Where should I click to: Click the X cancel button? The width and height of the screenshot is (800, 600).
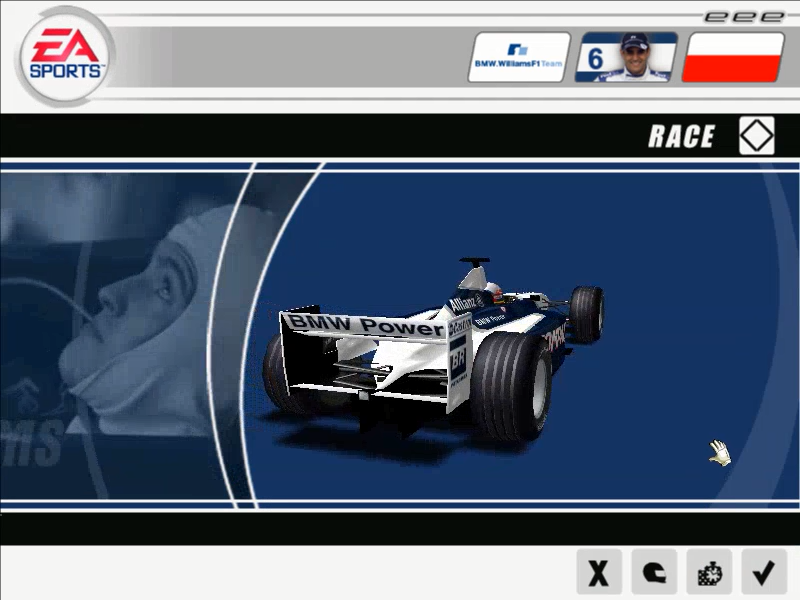[599, 572]
